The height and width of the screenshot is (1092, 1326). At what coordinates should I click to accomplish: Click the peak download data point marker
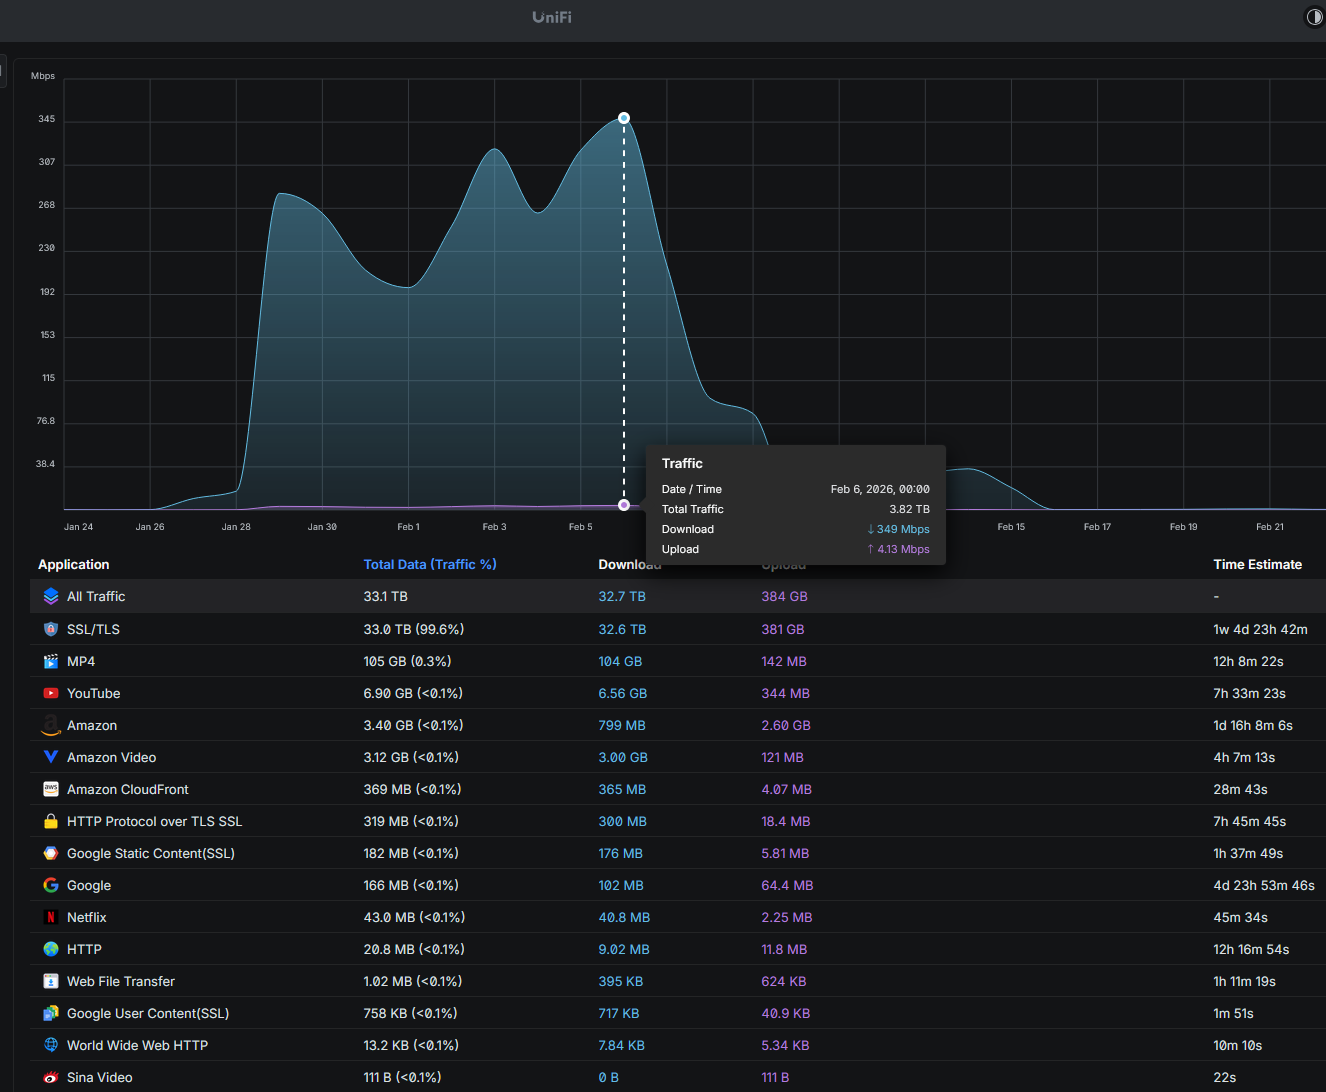tap(624, 118)
